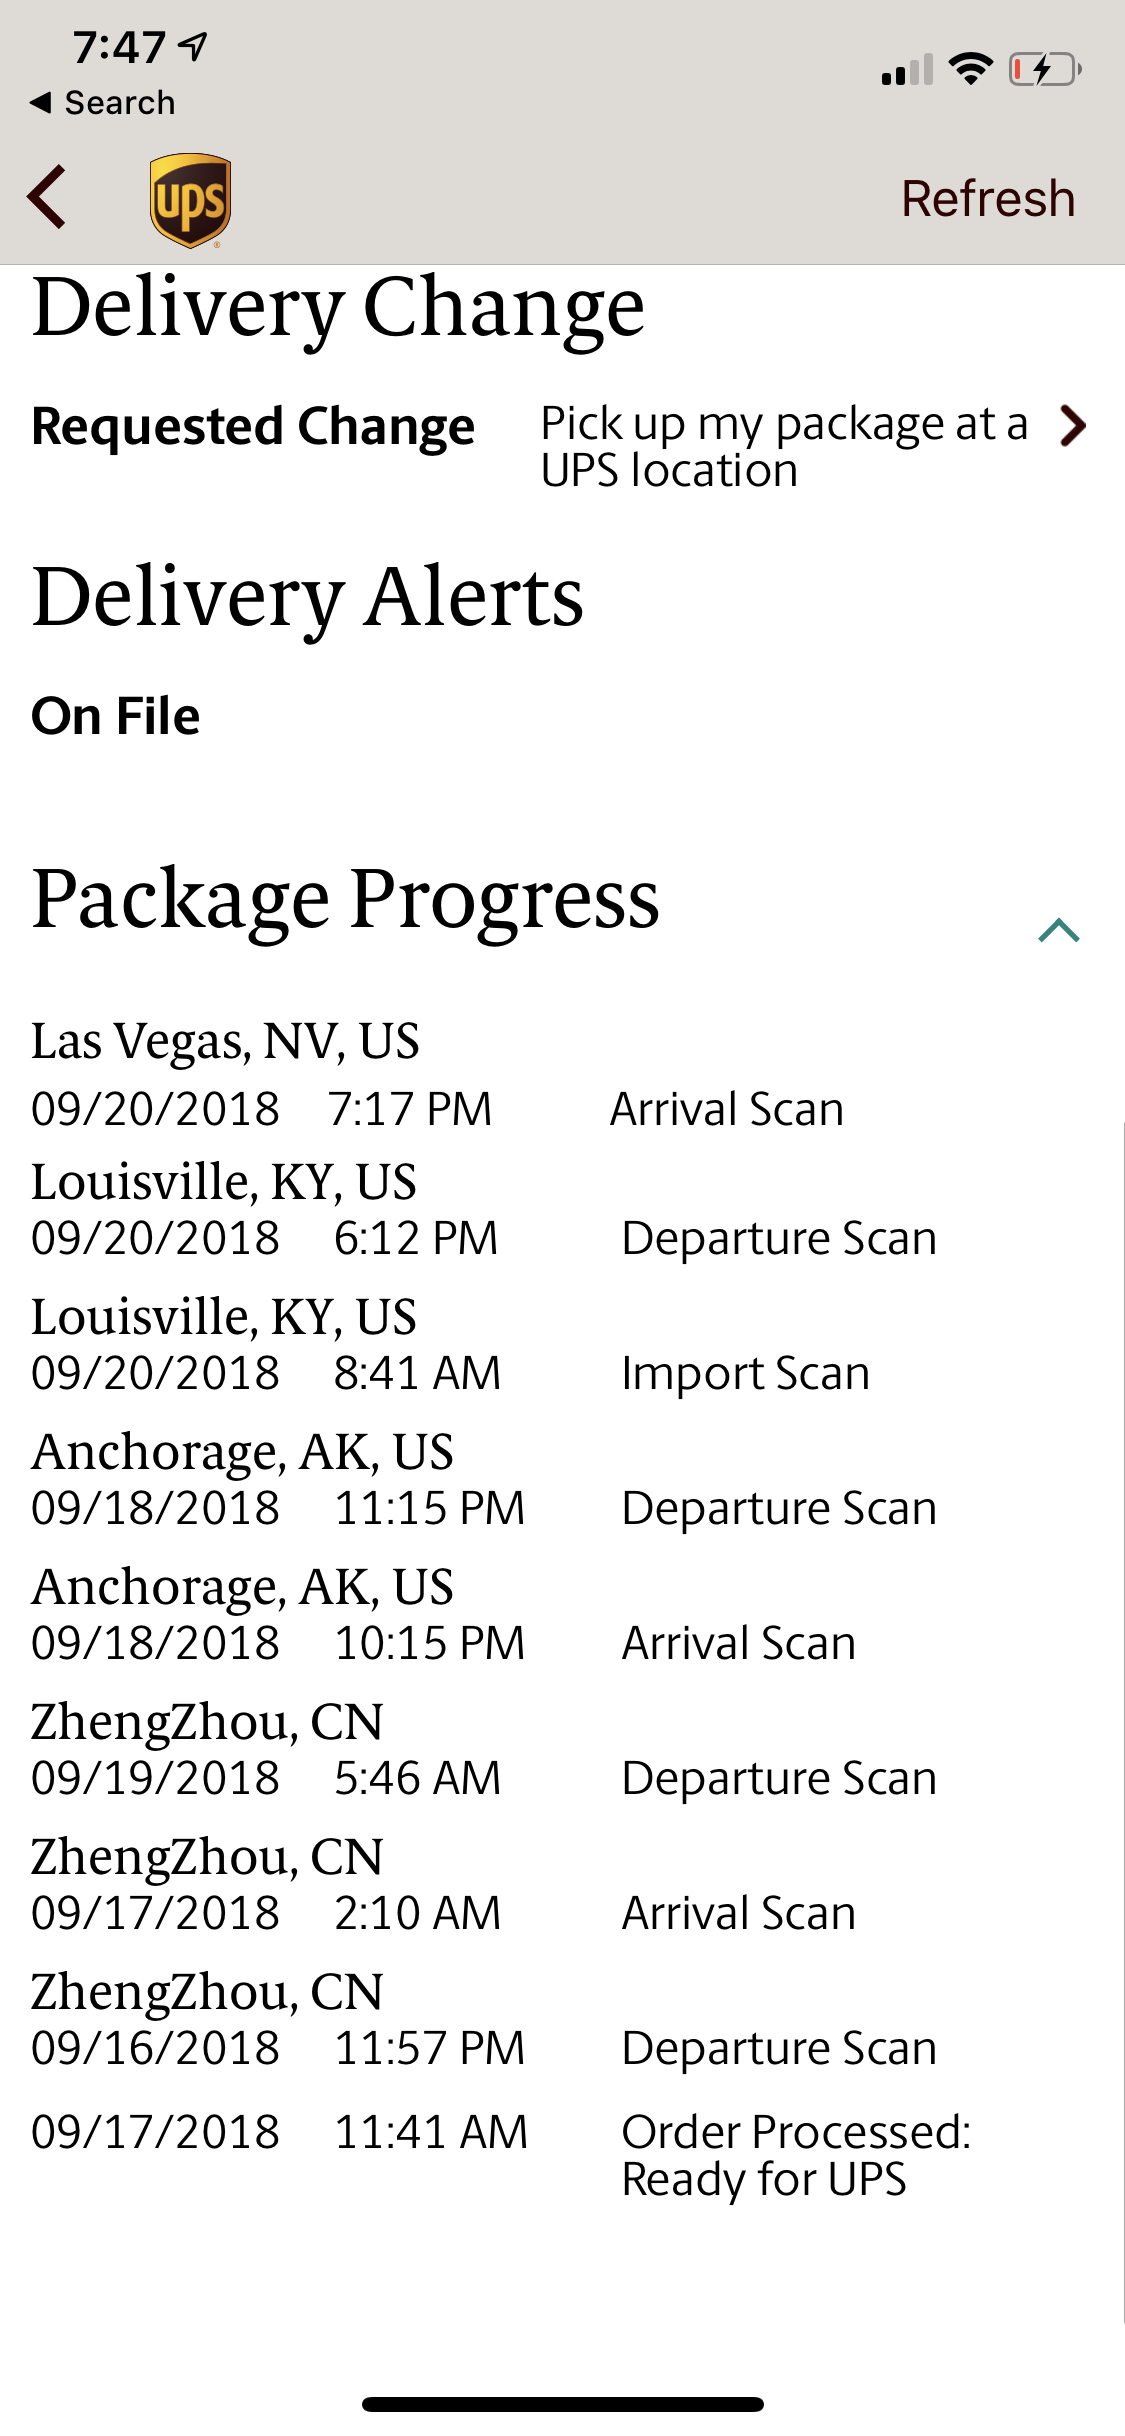This screenshot has width=1125, height=2436.
Task: Tap the Delivery Alerts heading
Action: click(308, 598)
